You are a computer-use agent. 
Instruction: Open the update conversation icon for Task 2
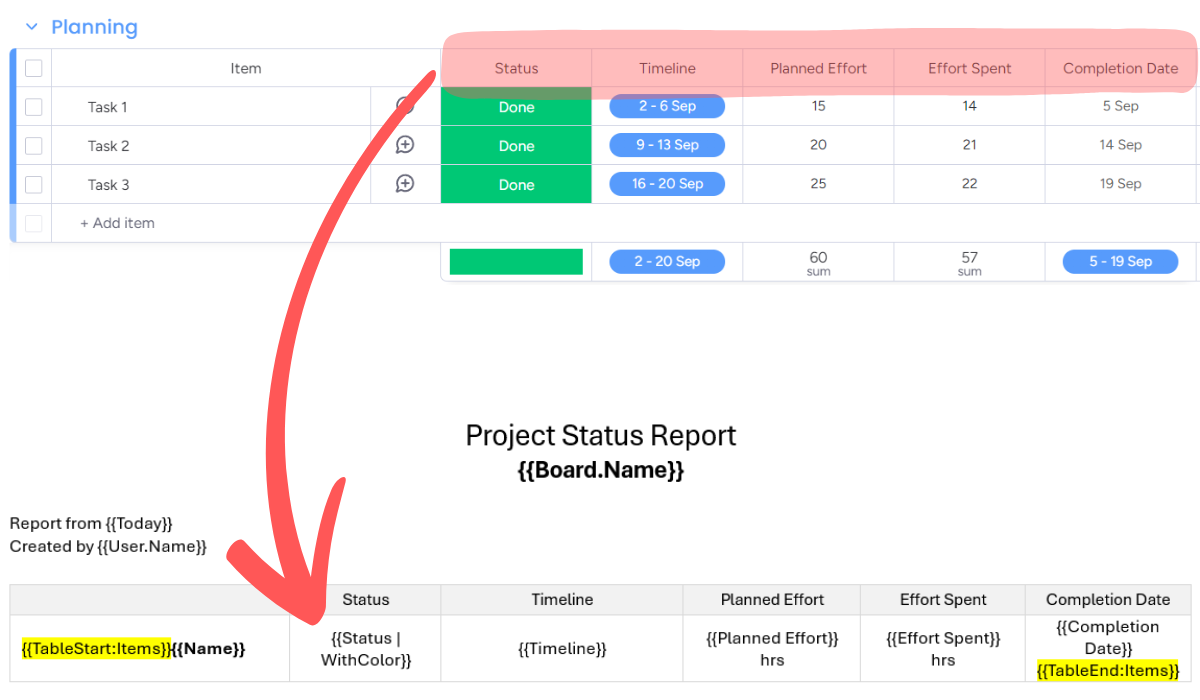[x=405, y=145]
